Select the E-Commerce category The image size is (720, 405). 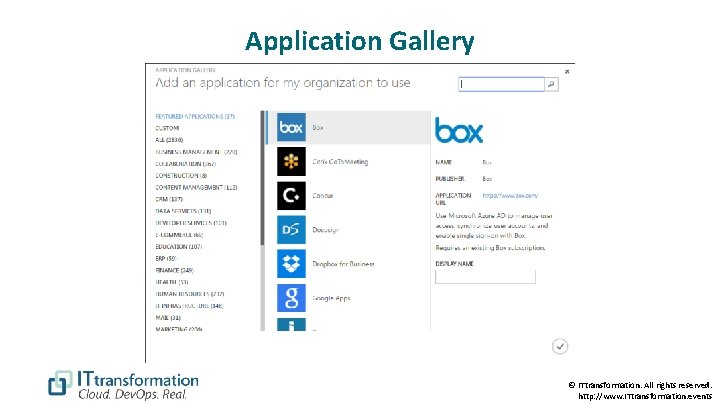point(179,235)
